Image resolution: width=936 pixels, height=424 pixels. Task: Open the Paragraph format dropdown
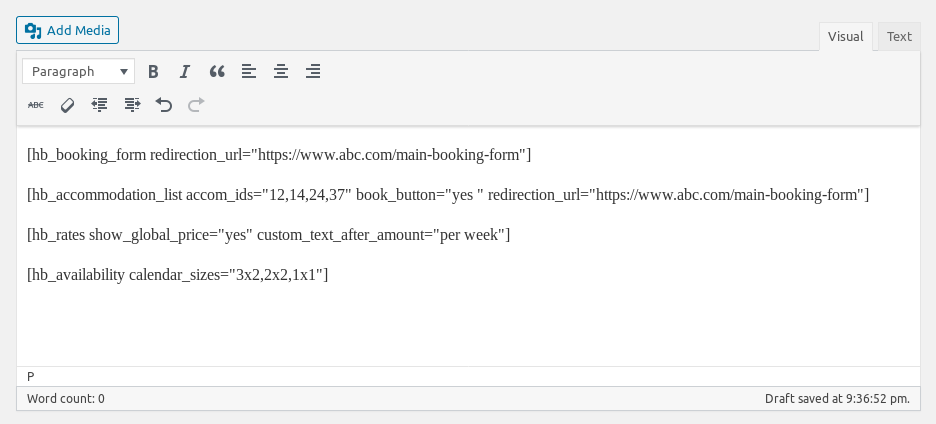(x=79, y=71)
